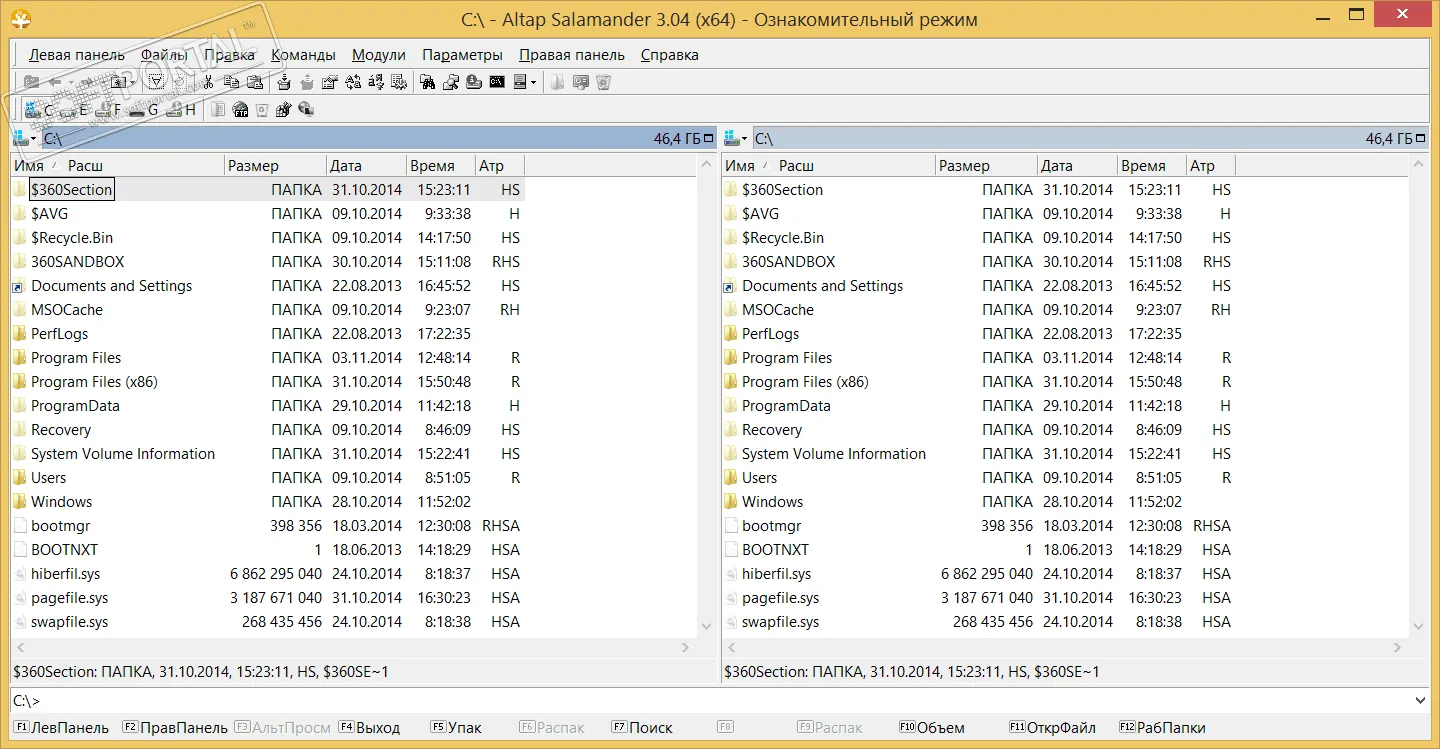The image size is (1440, 749).
Task: Select Users folder in the right panel
Action: [760, 478]
